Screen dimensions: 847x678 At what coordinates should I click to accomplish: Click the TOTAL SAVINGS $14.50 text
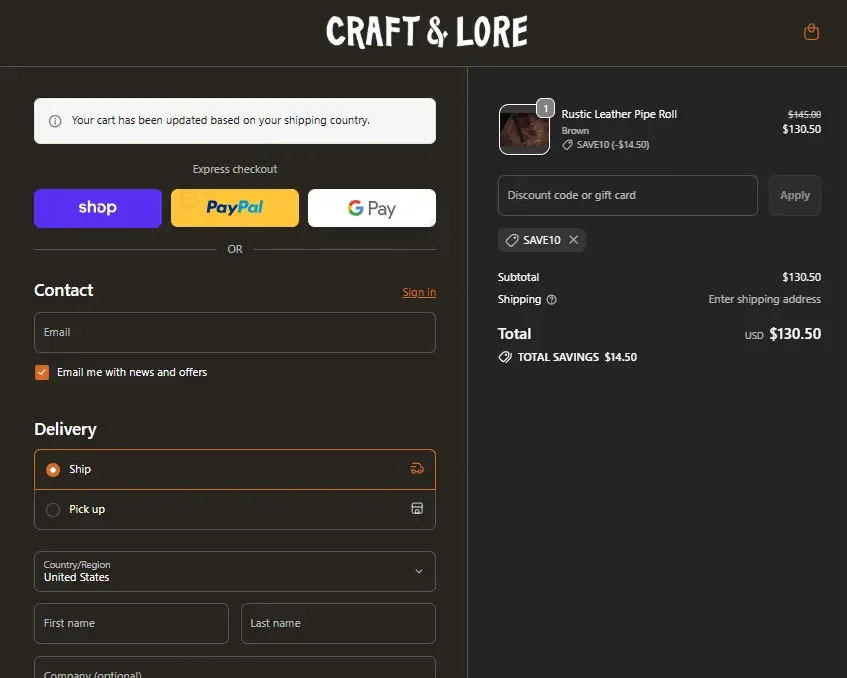coord(577,357)
